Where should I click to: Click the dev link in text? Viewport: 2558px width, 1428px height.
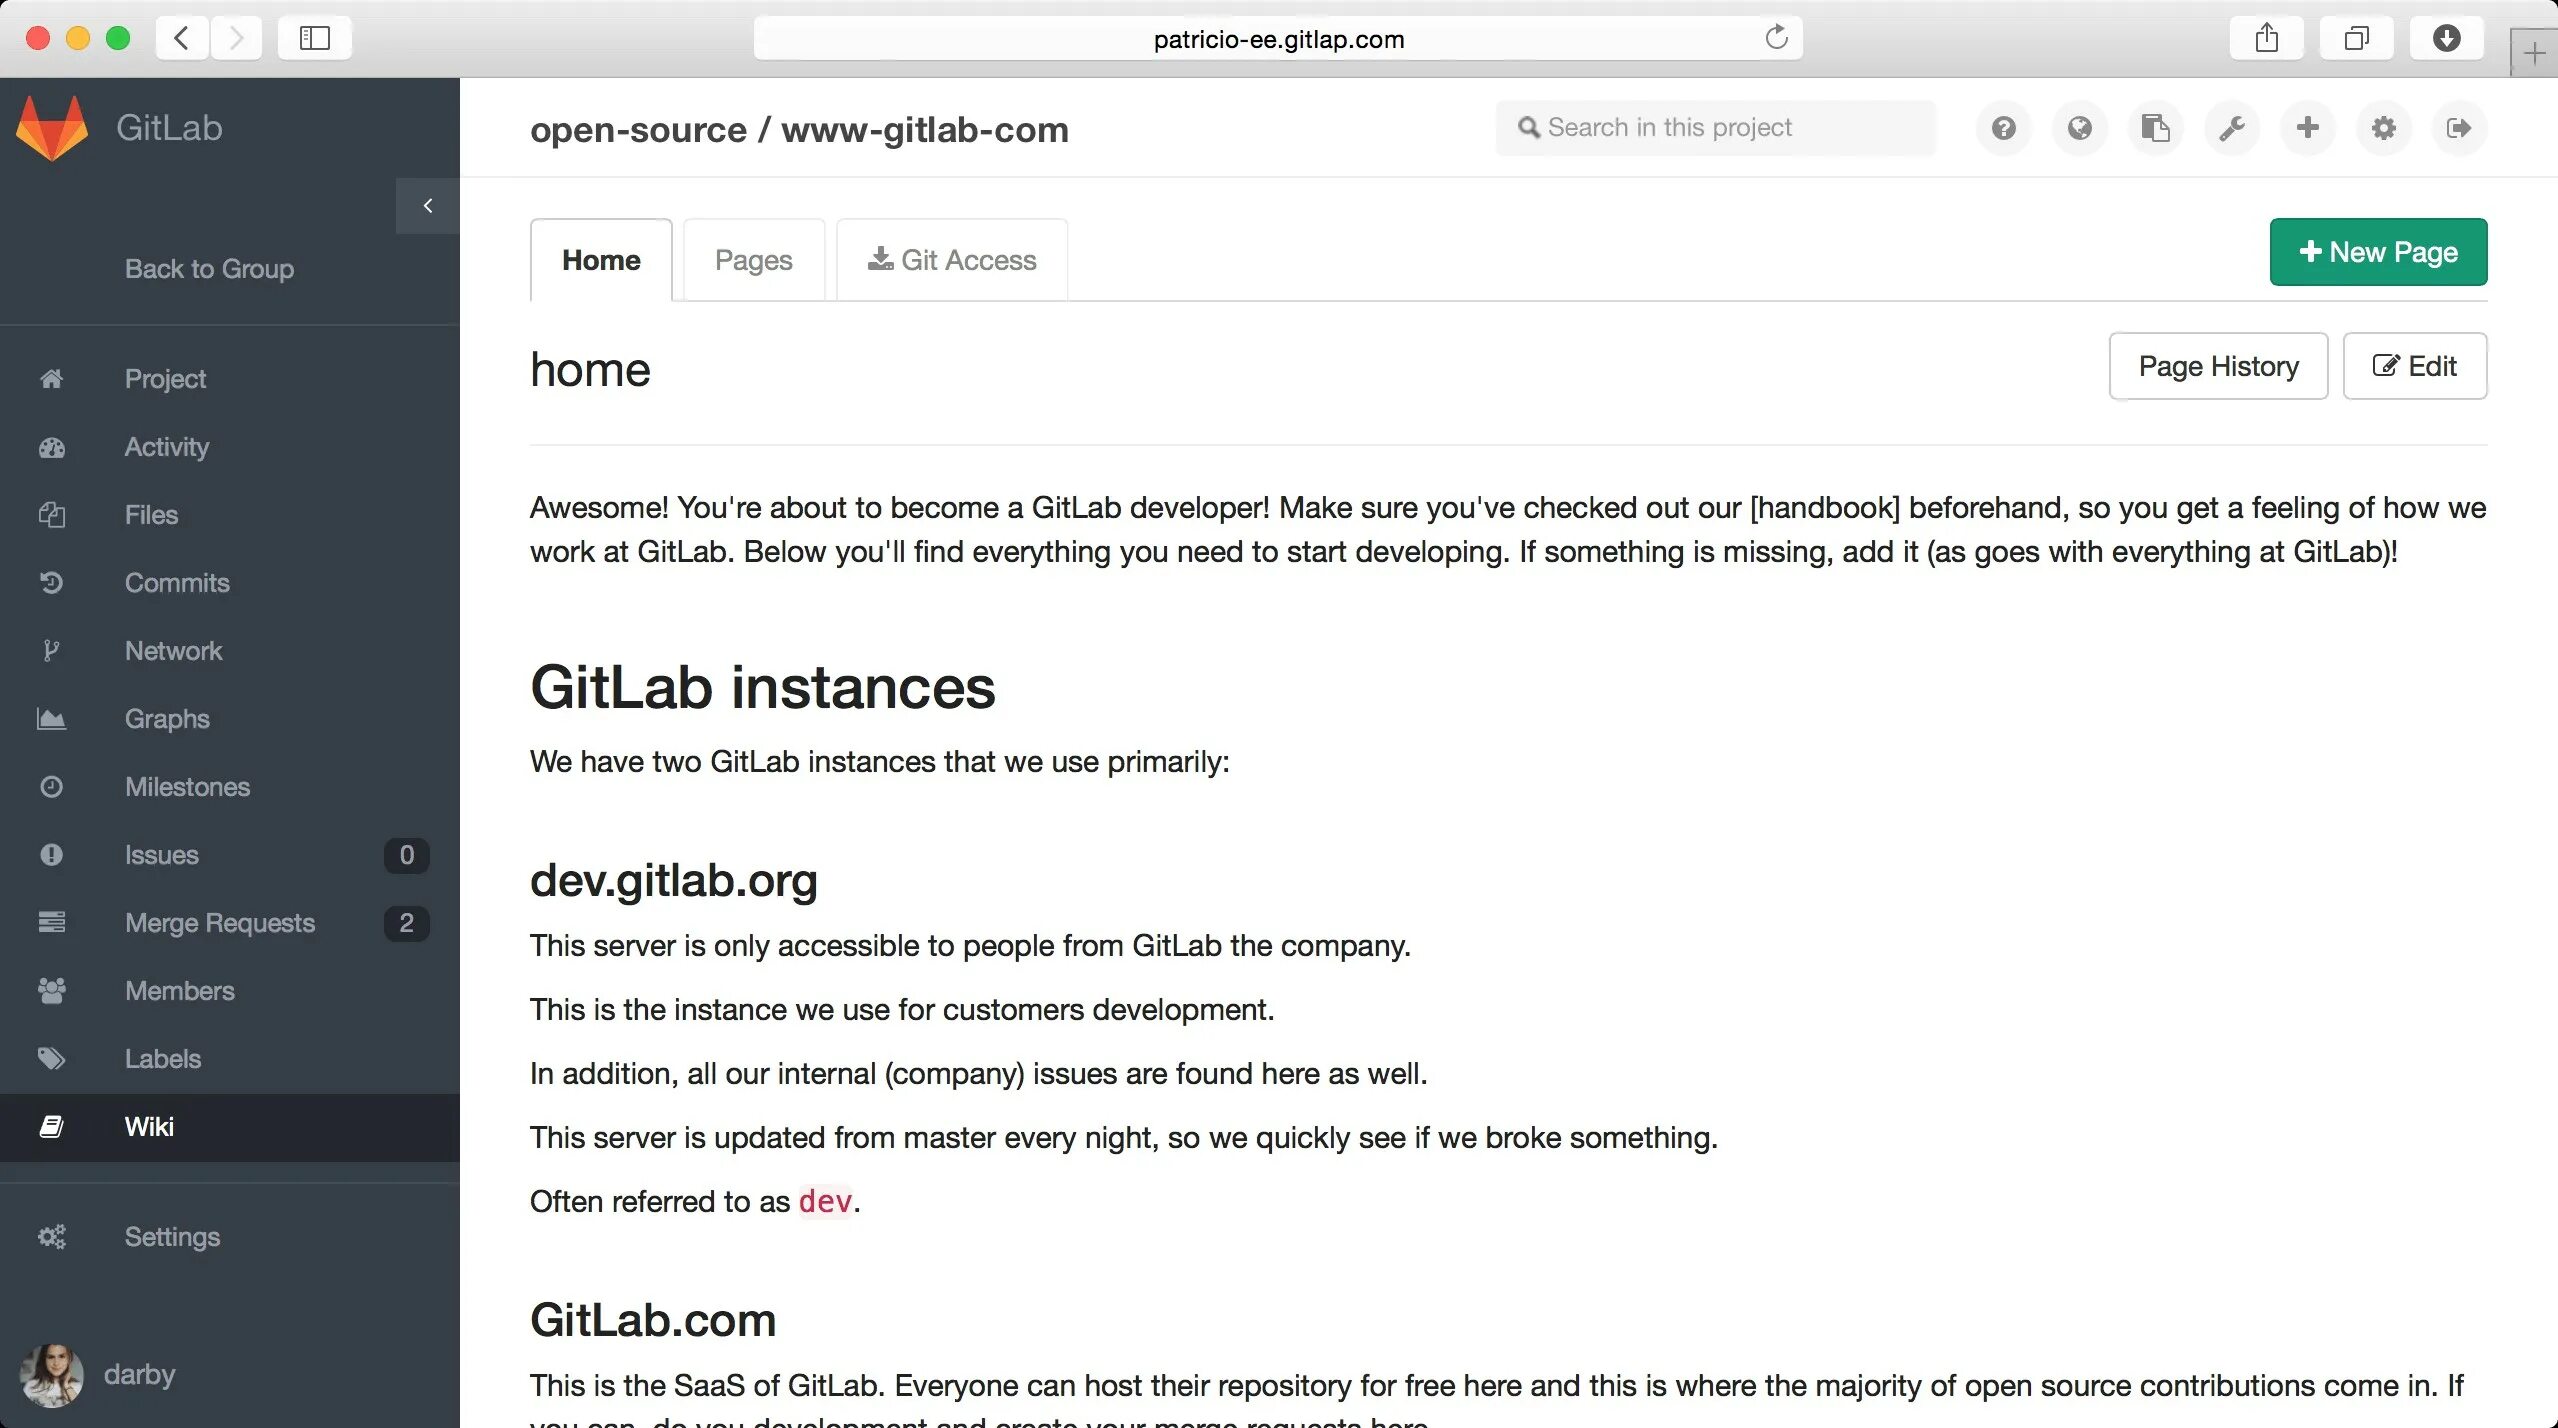[x=826, y=1201]
